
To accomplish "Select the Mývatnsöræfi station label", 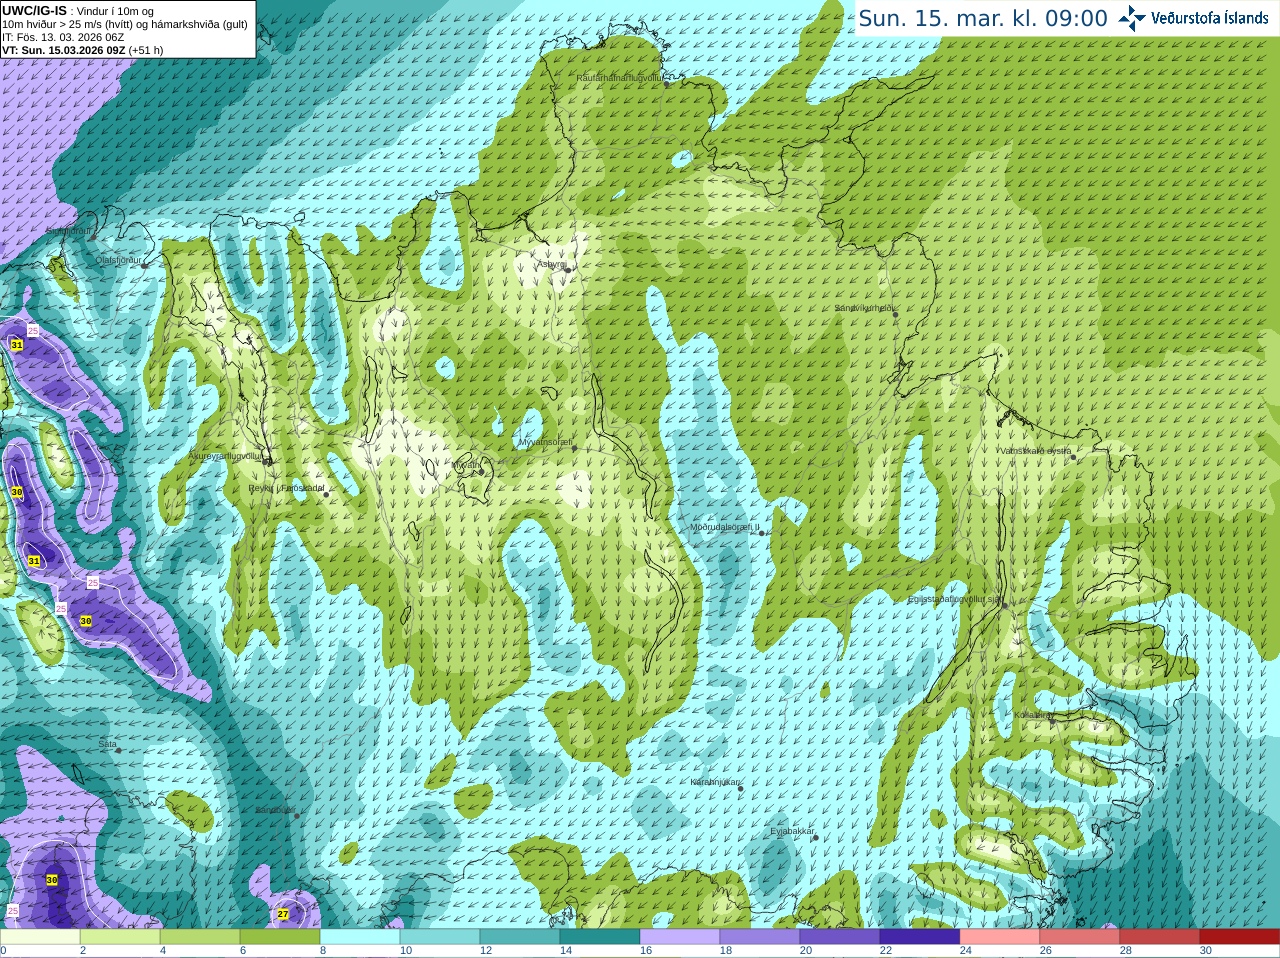I will [x=545, y=441].
